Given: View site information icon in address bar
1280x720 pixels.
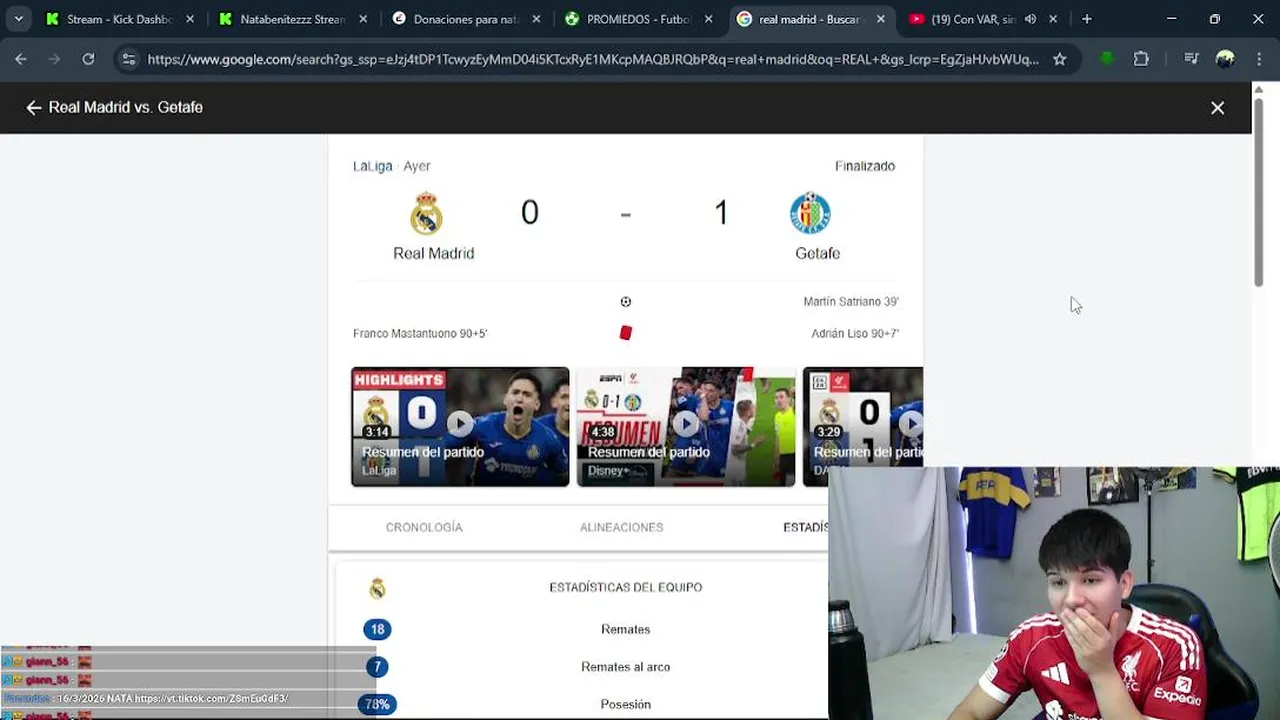Looking at the screenshot, I should pyautogui.click(x=128, y=59).
